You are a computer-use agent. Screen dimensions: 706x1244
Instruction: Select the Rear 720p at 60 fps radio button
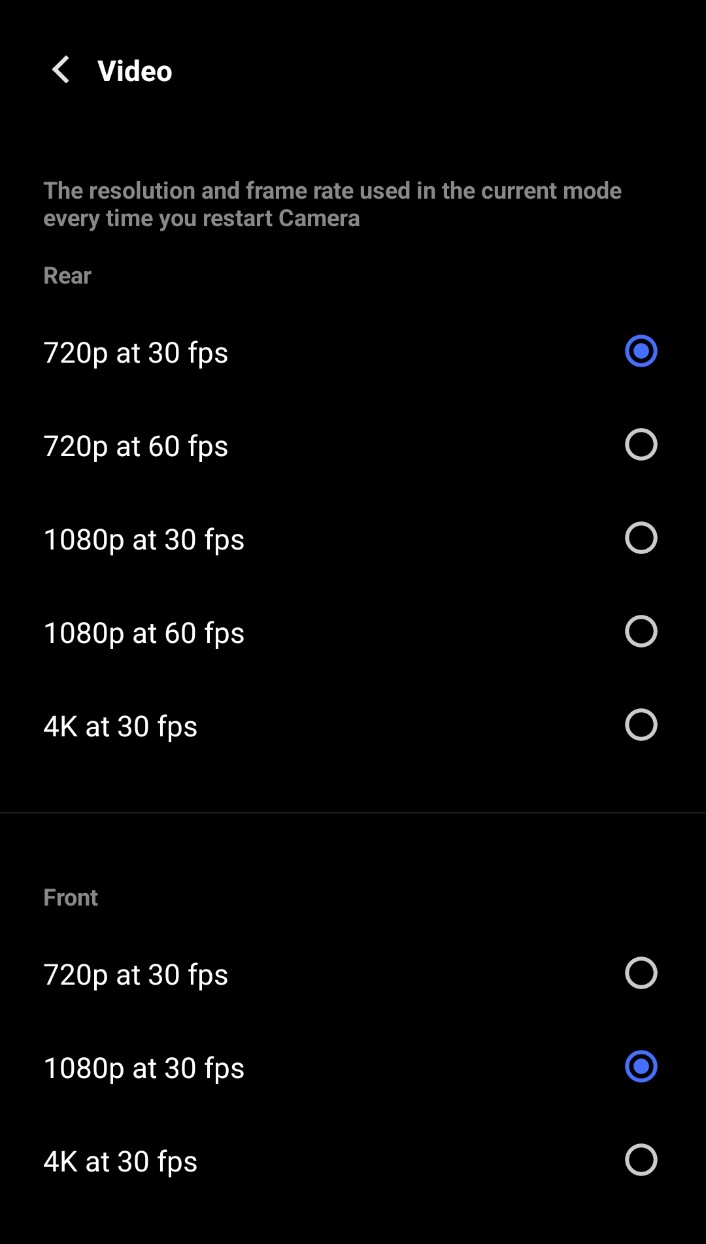coord(640,445)
